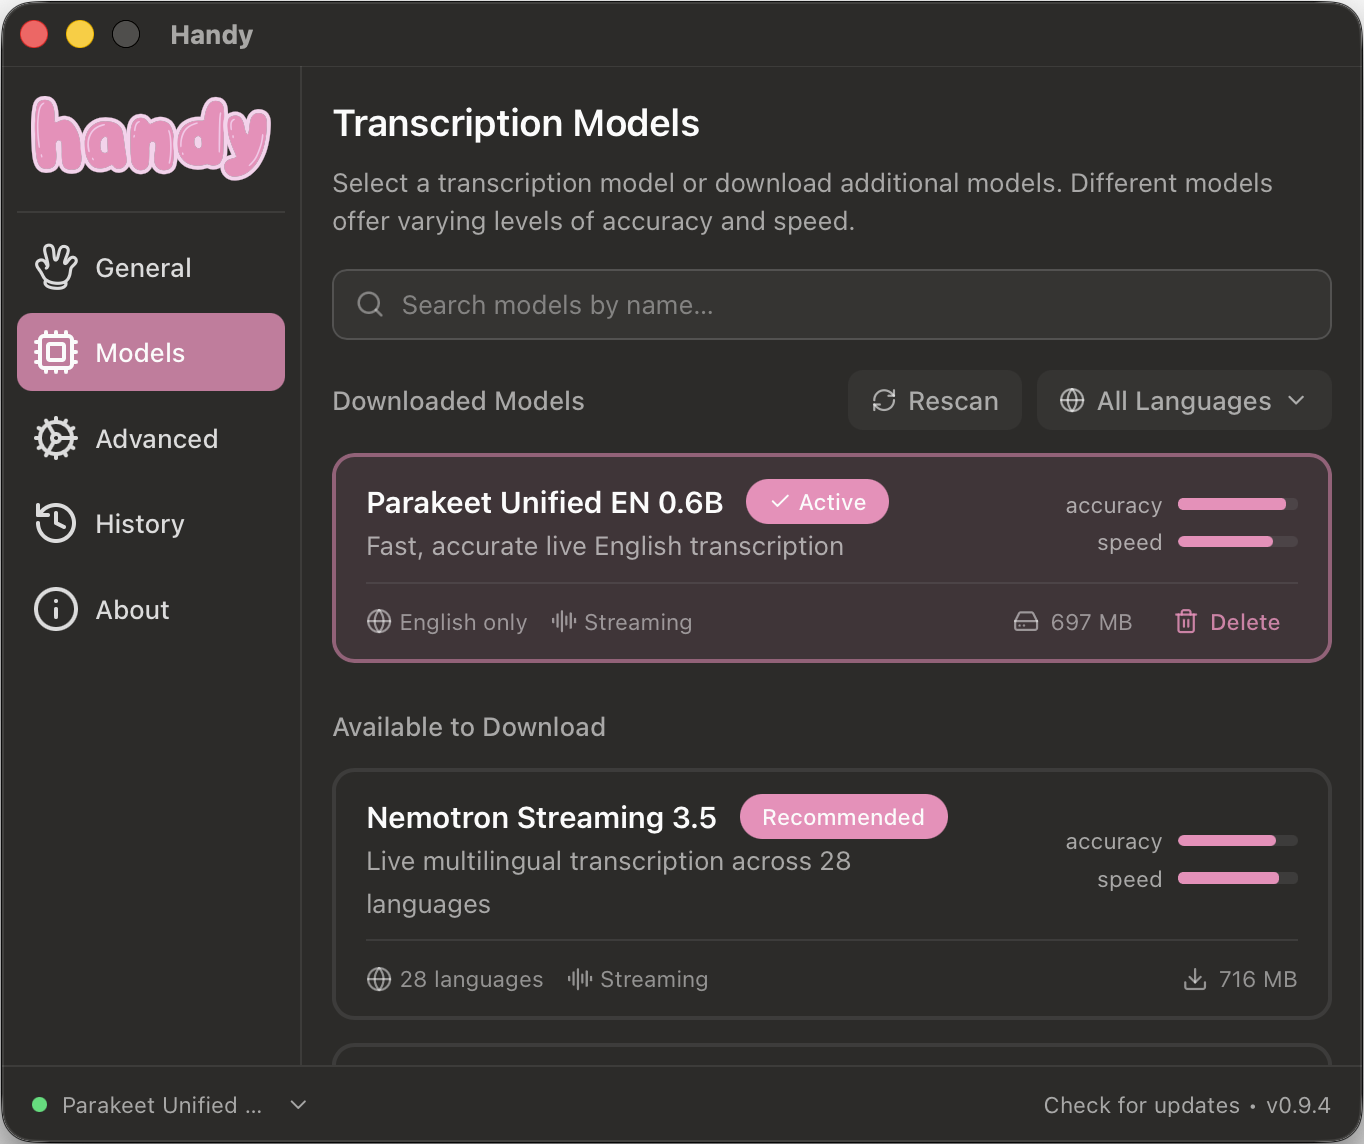Click Parakeet speed bar
Image resolution: width=1364 pixels, height=1144 pixels.
point(1238,541)
